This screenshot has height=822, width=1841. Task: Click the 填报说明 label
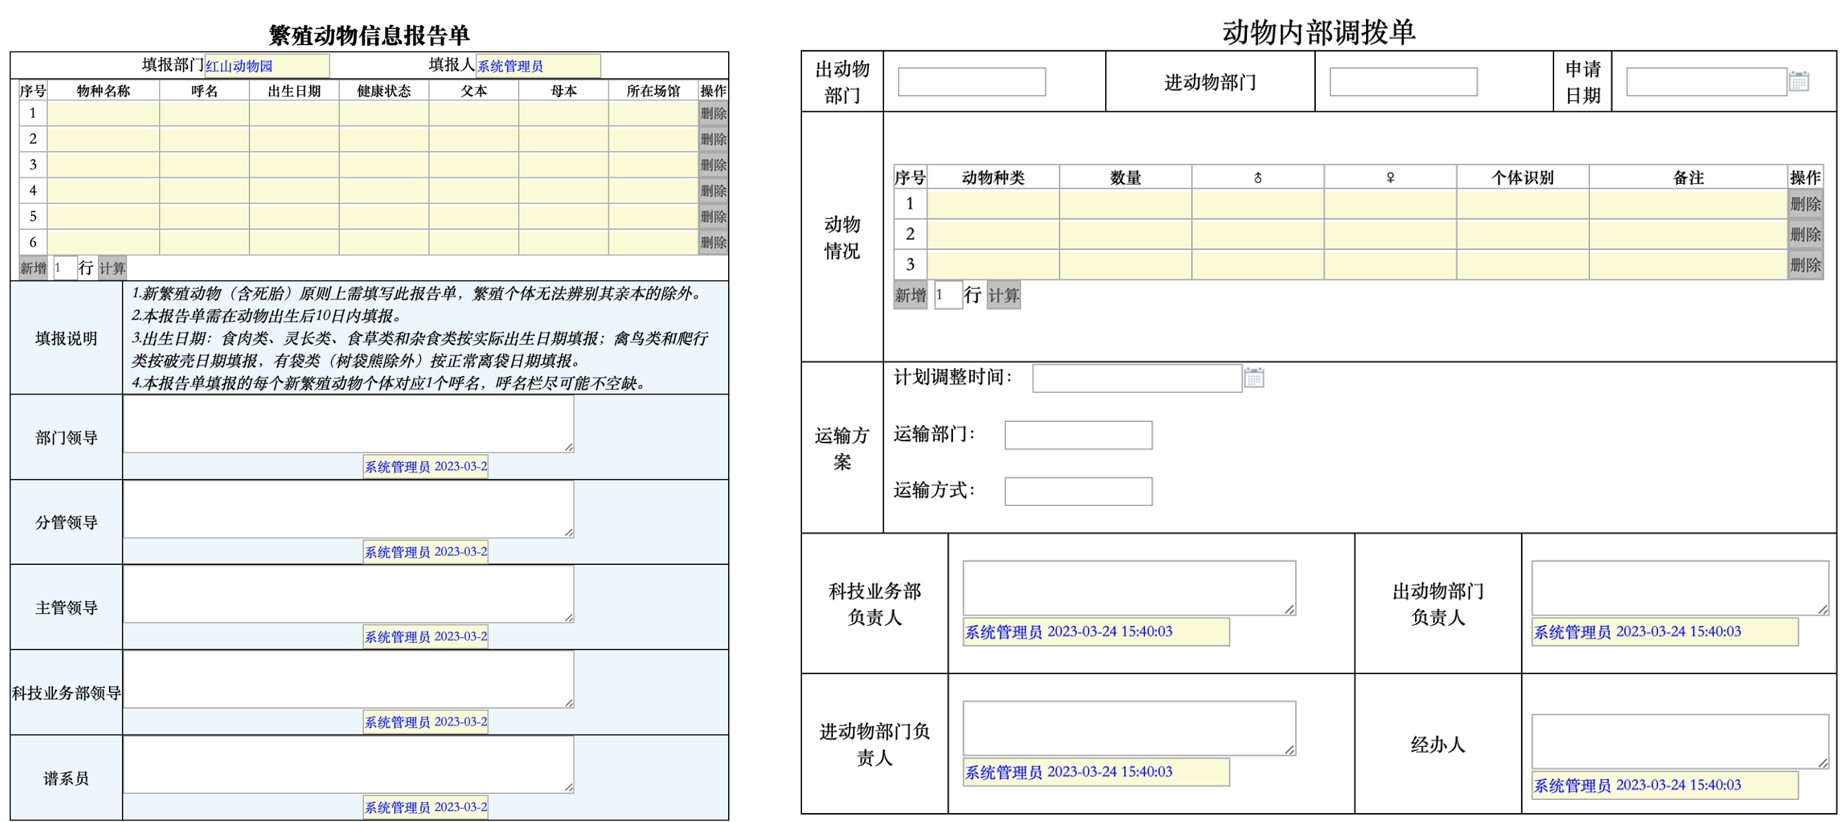66,339
